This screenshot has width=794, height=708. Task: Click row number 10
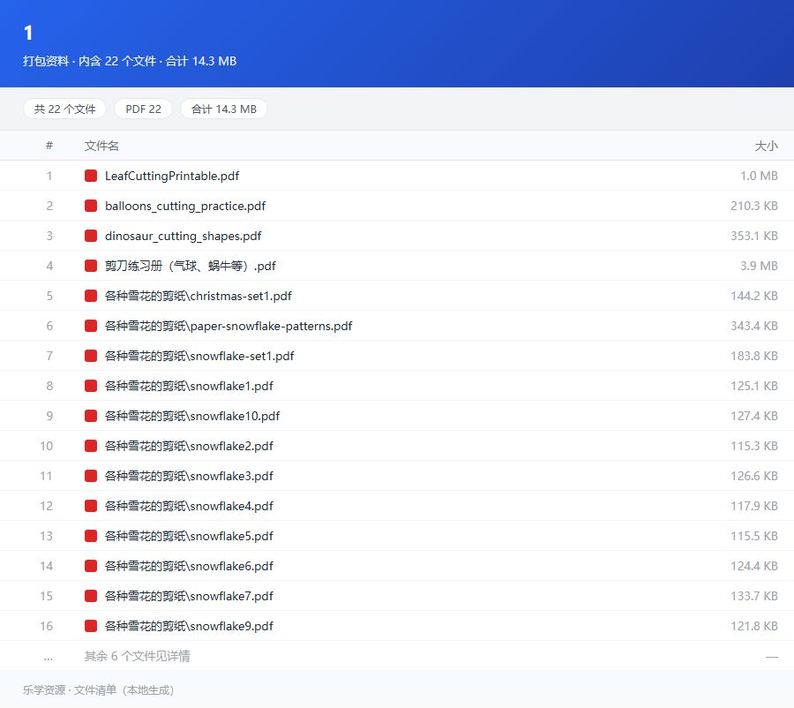click(x=46, y=446)
